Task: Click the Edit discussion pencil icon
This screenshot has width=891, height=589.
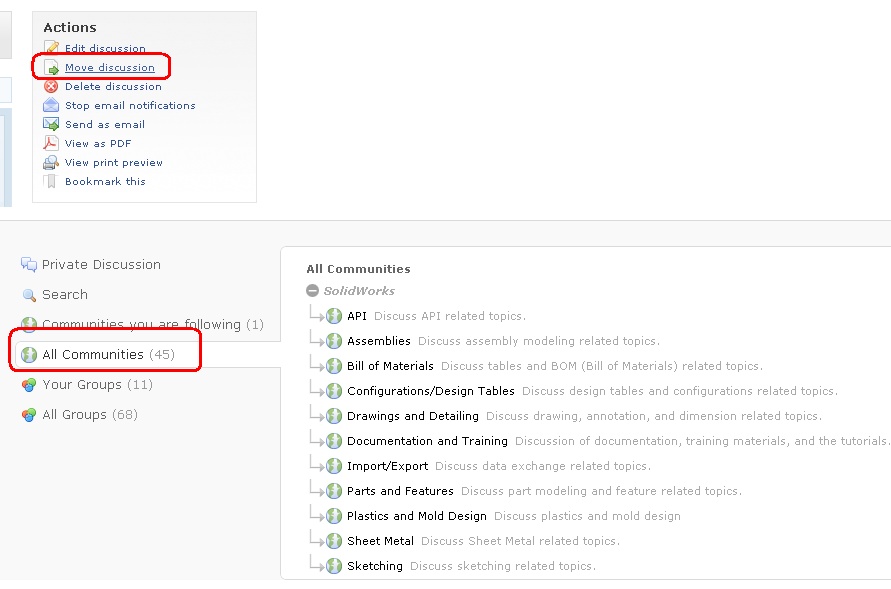Action: point(51,48)
